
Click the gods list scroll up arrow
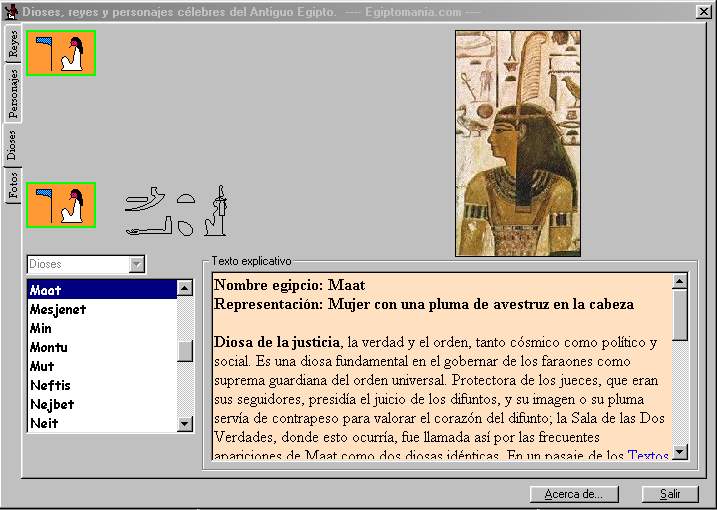184,288
